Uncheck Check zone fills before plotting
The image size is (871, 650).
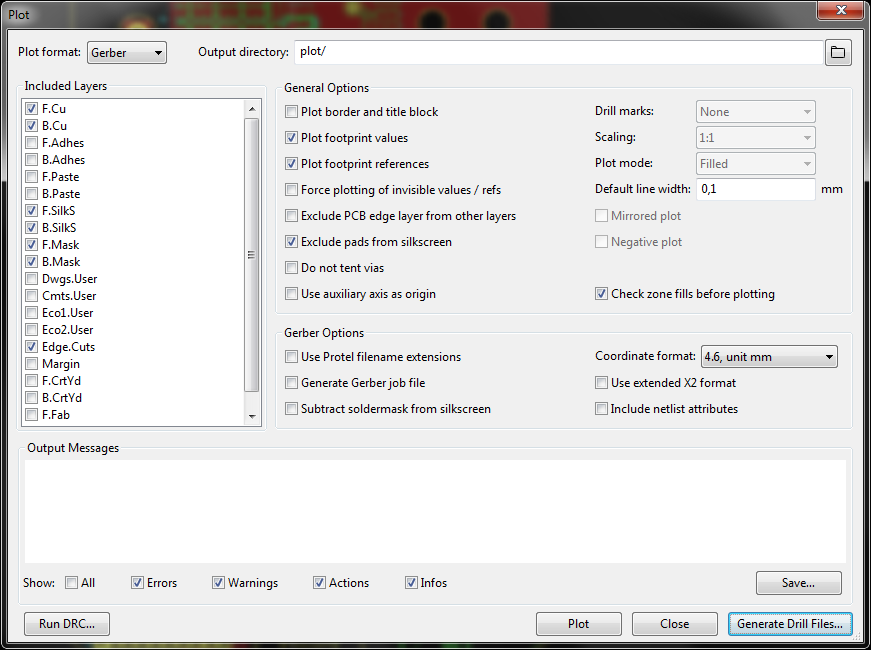click(x=602, y=294)
